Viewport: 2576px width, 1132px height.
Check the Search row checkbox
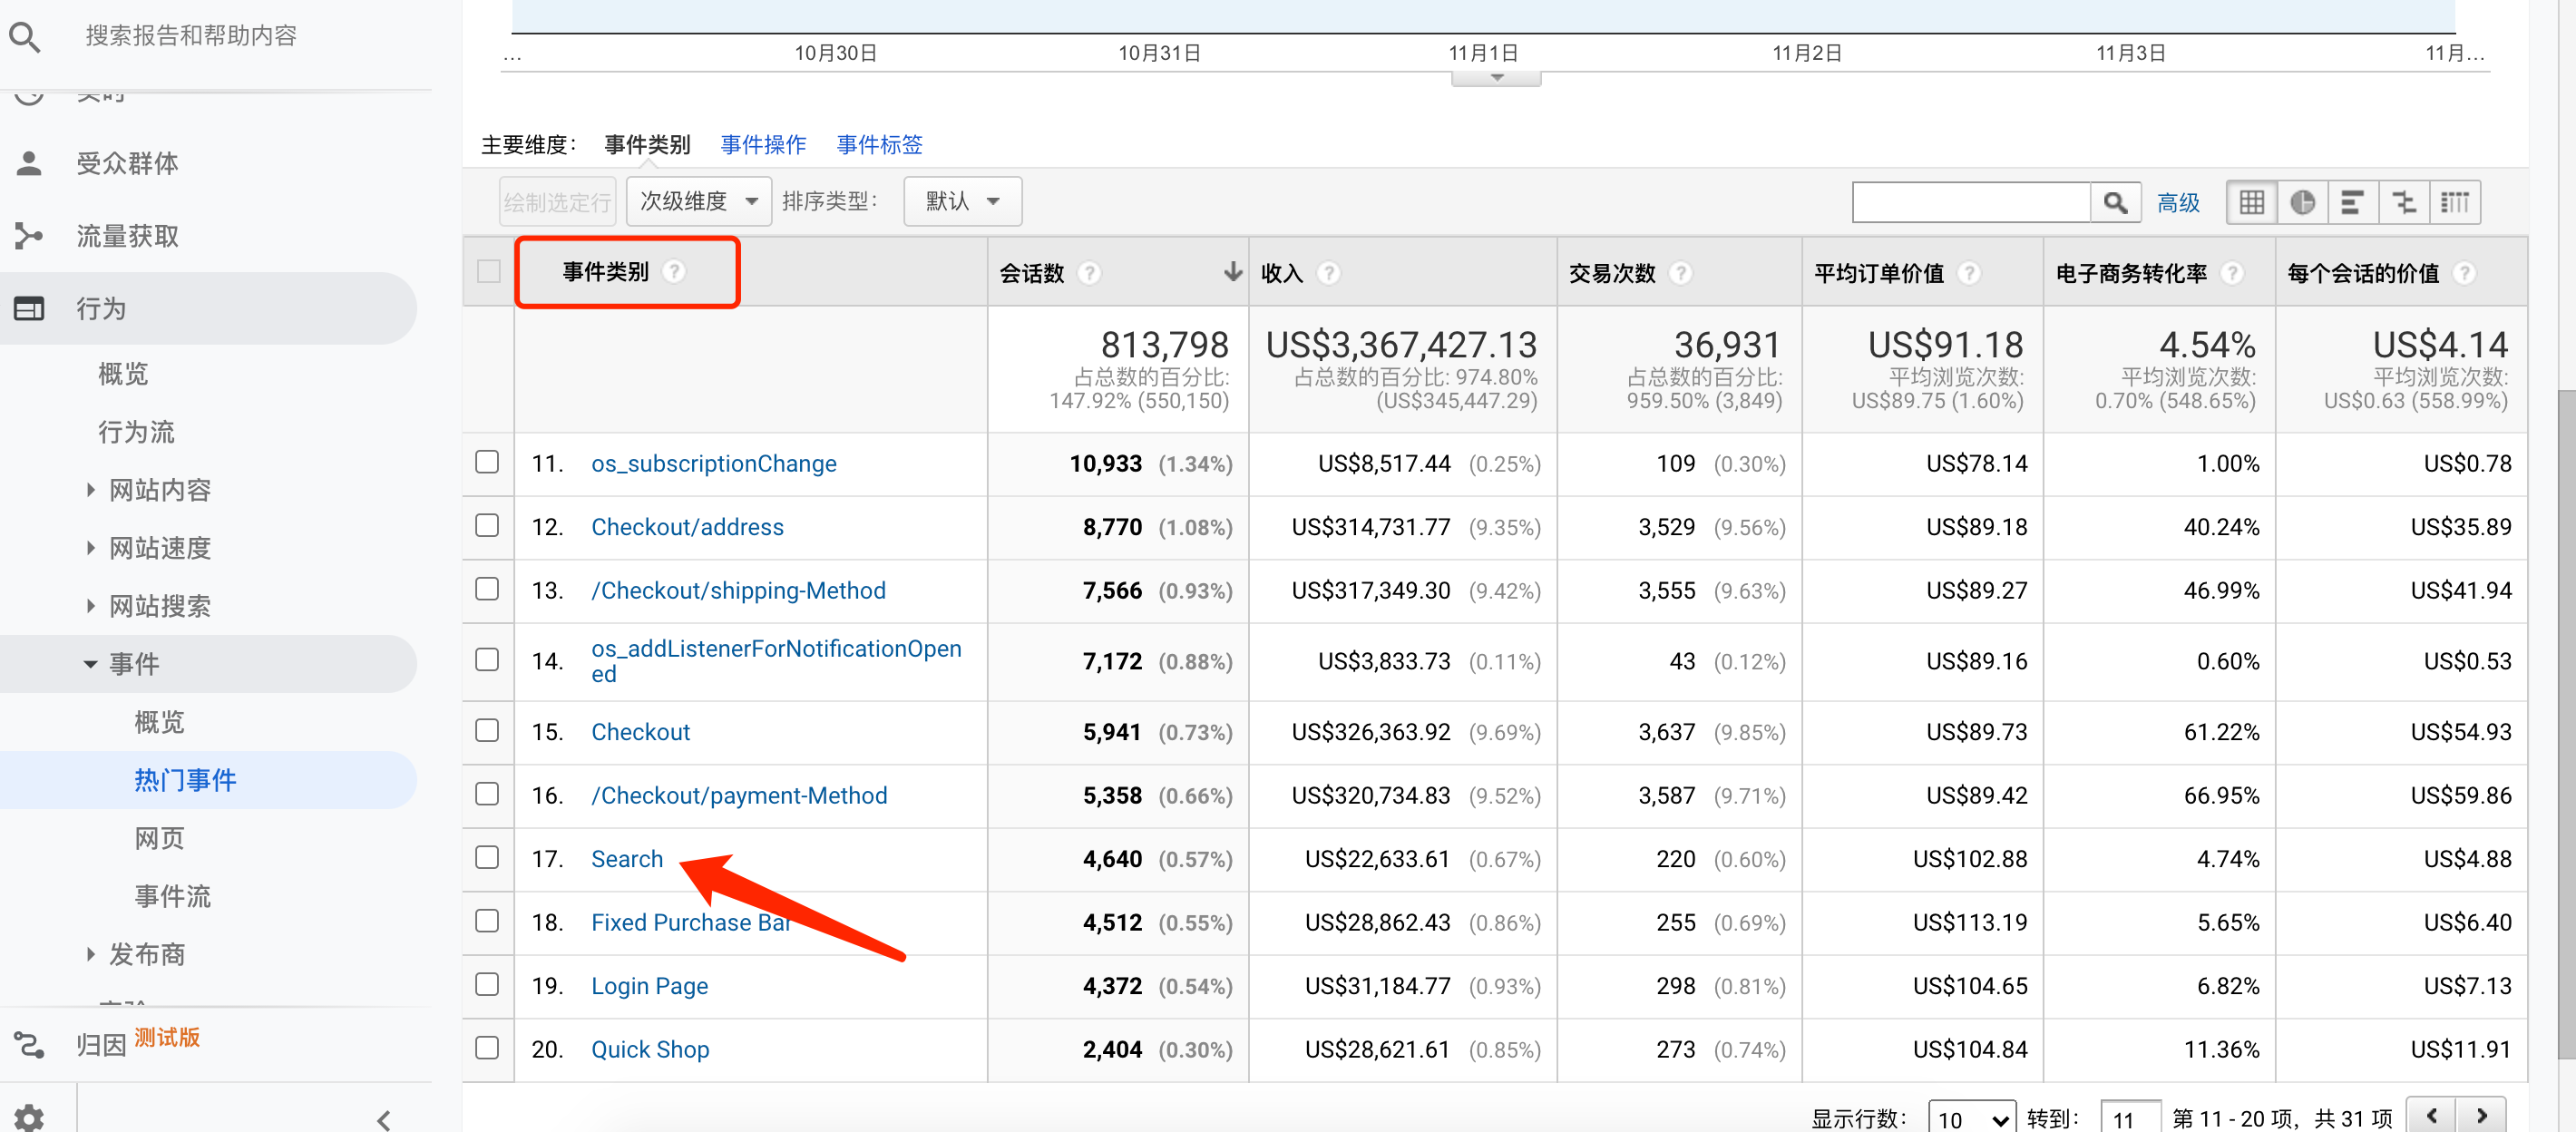487,858
